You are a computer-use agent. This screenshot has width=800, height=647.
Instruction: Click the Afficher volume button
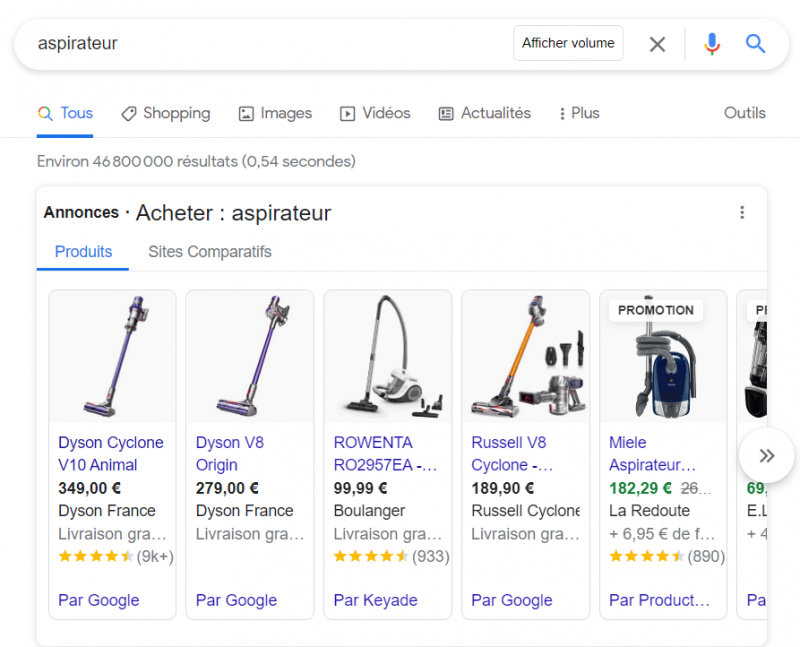[x=568, y=43]
